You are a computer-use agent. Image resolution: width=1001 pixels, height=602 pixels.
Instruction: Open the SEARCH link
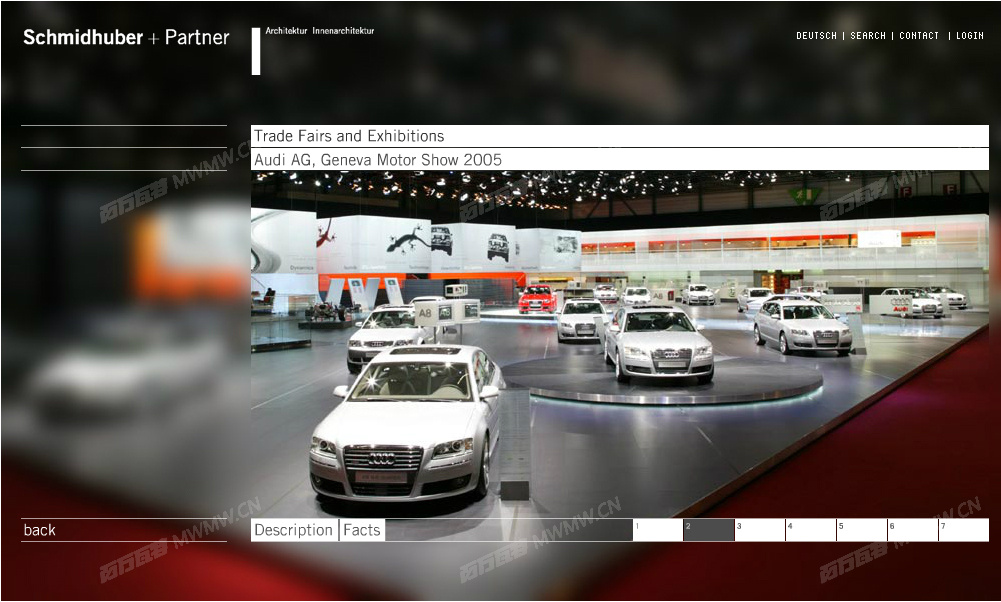(868, 36)
